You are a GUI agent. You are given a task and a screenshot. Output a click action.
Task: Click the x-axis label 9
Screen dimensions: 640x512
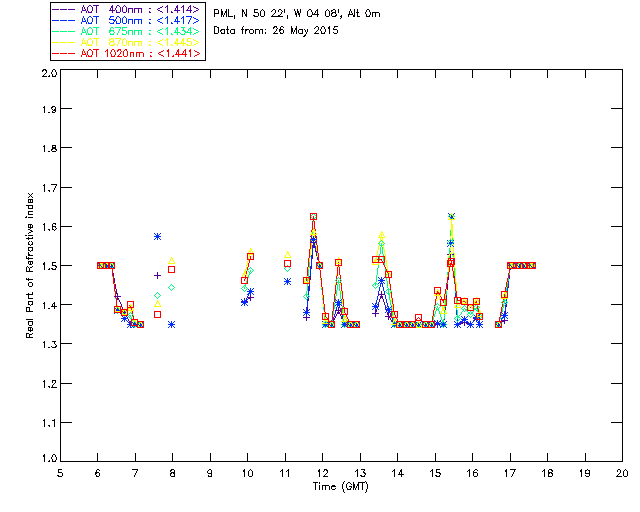pos(210,473)
